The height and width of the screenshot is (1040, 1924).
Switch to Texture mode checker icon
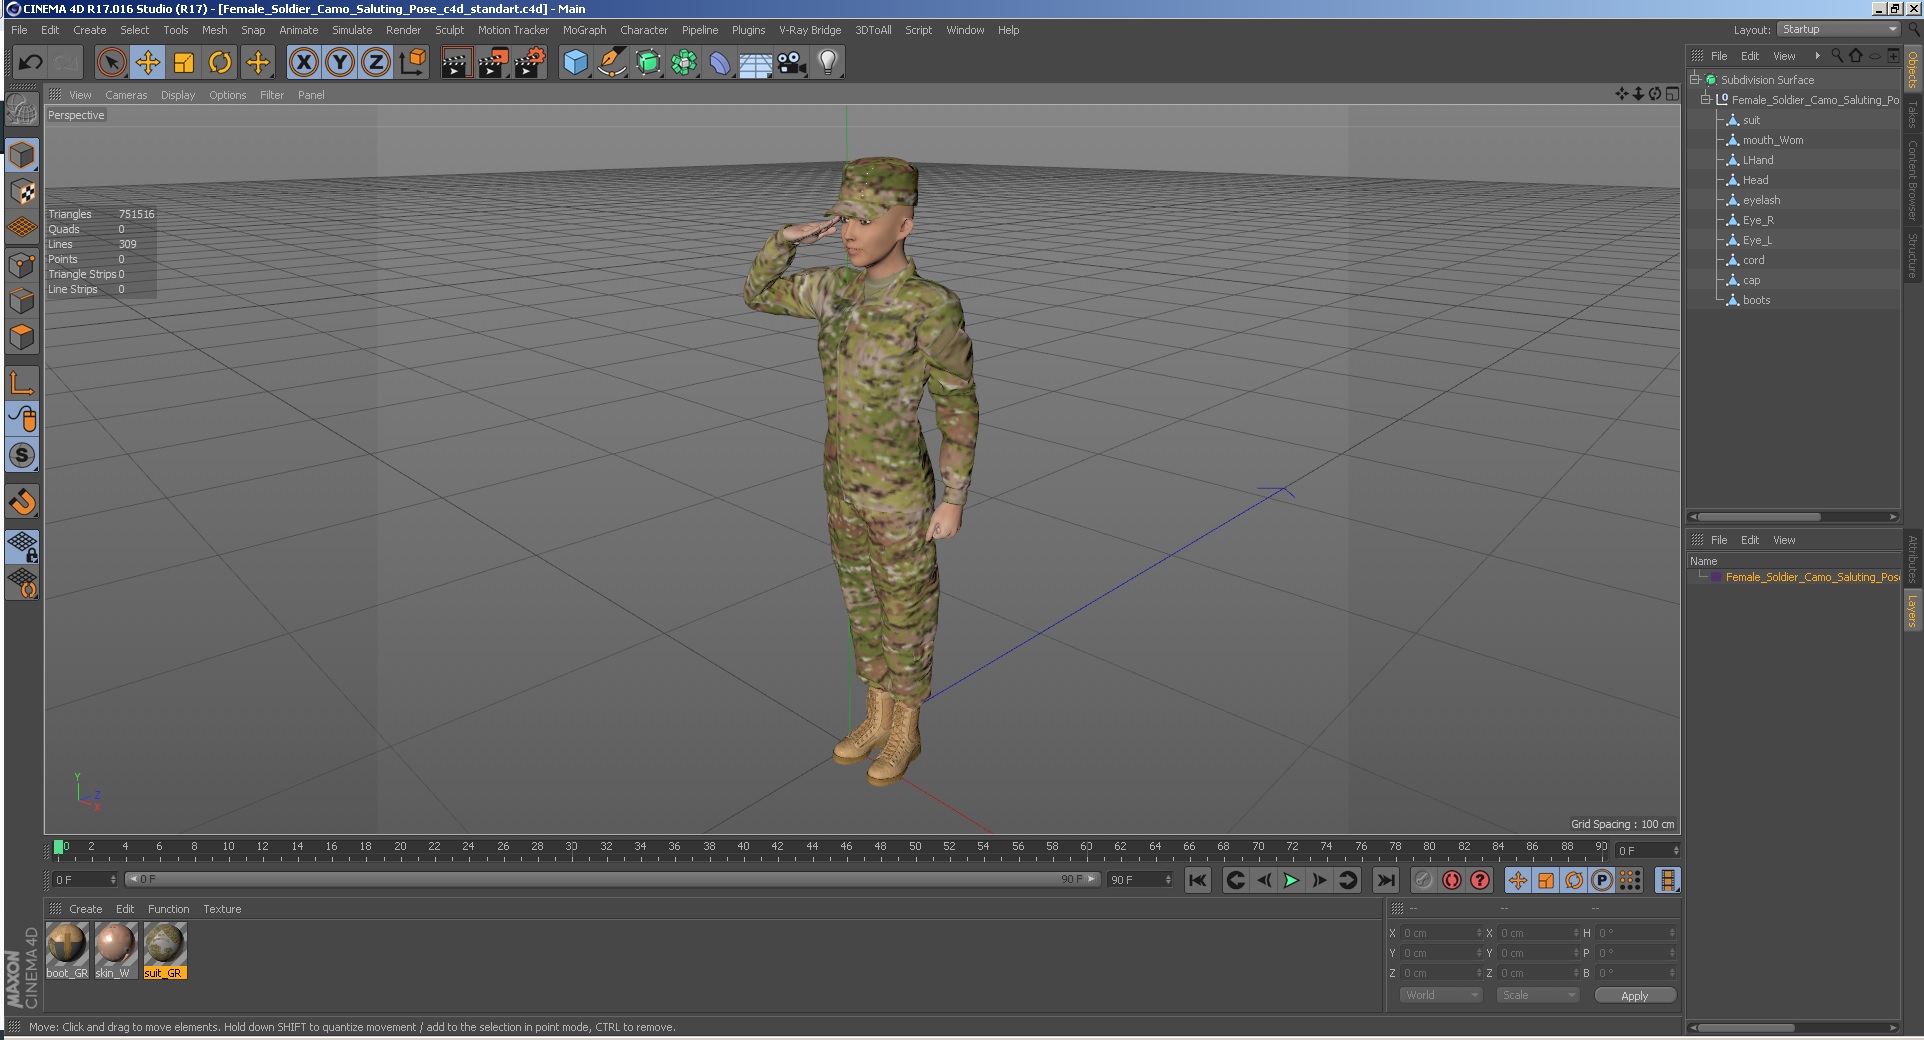[x=22, y=191]
